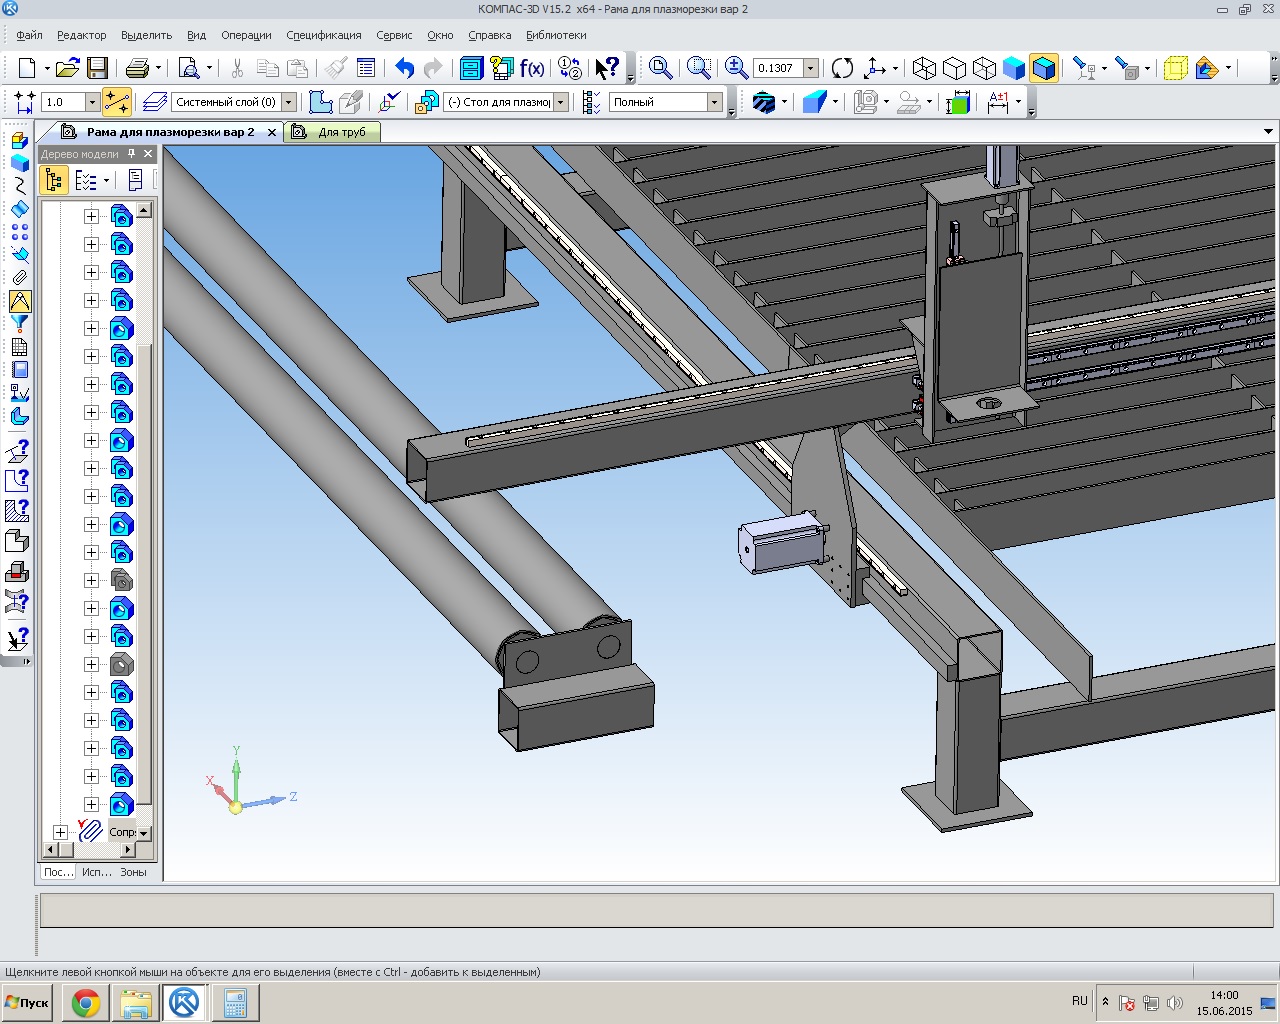Expand the Сопряжения node in model tree
This screenshot has height=1024, width=1280.
[x=60, y=832]
